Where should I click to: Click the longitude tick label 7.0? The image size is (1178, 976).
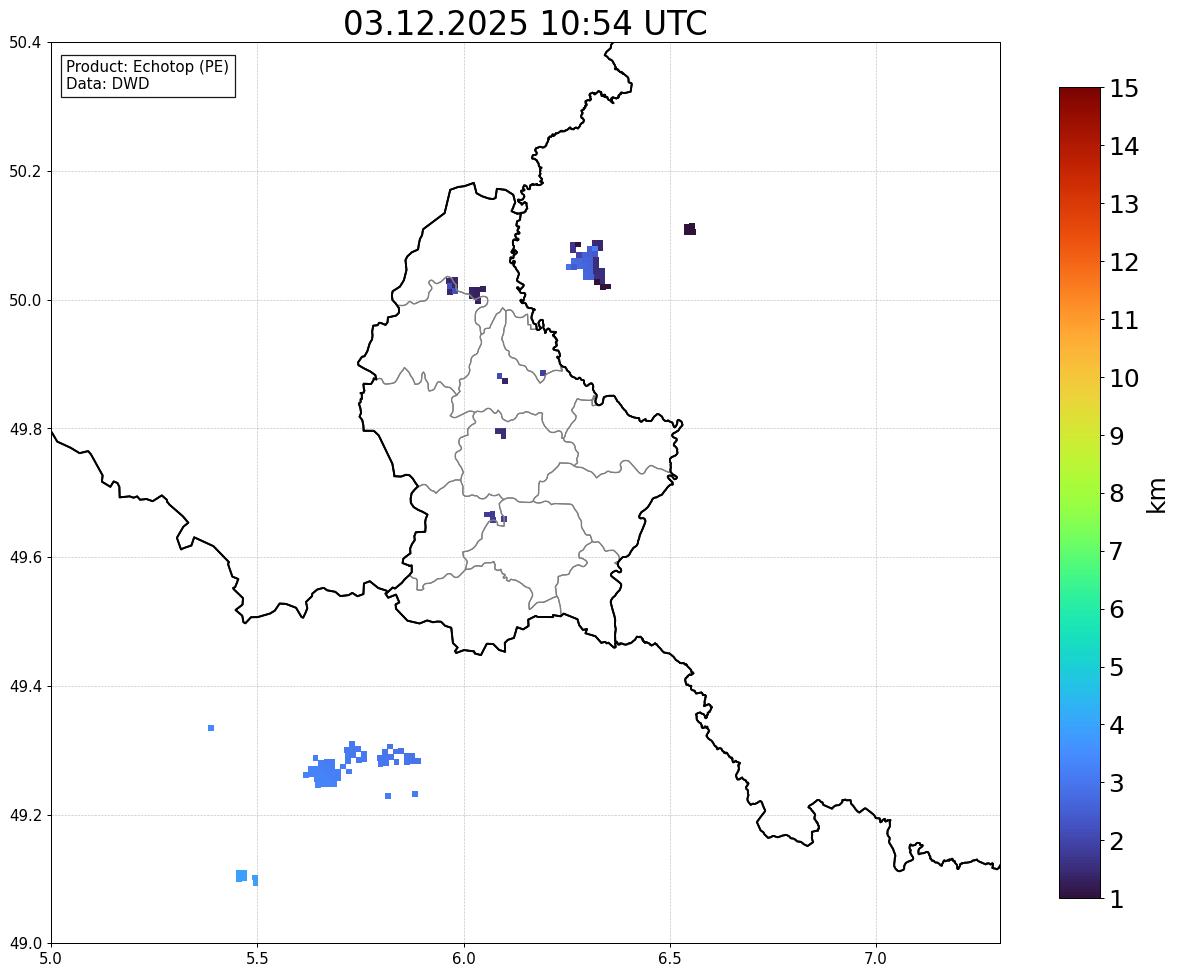[x=876, y=959]
